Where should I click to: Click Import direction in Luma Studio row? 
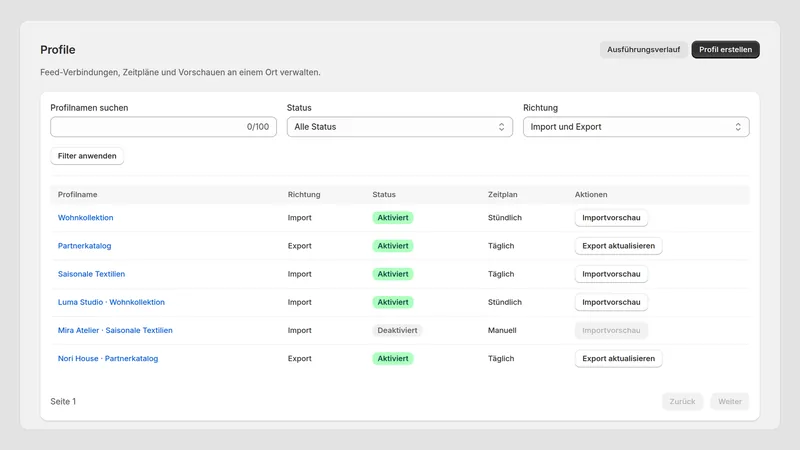(299, 302)
